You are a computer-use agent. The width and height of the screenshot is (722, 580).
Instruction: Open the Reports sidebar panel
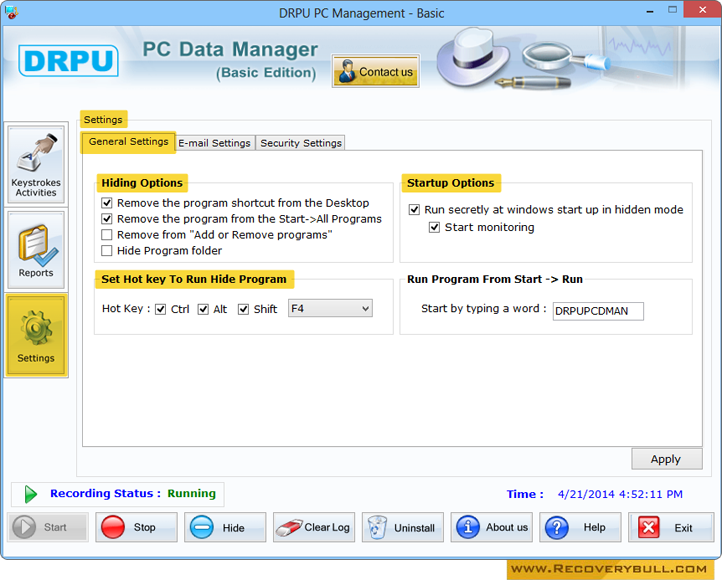coord(36,250)
